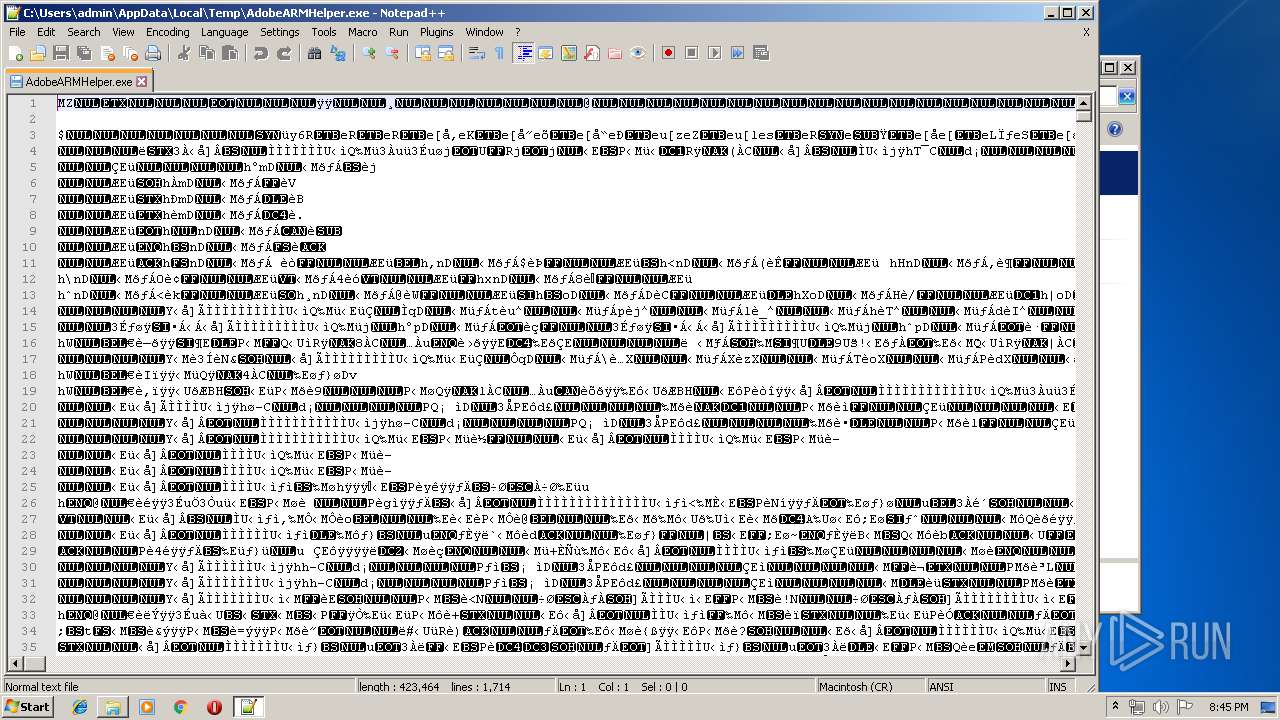Open the Language menu
The image size is (1280, 720).
click(224, 32)
